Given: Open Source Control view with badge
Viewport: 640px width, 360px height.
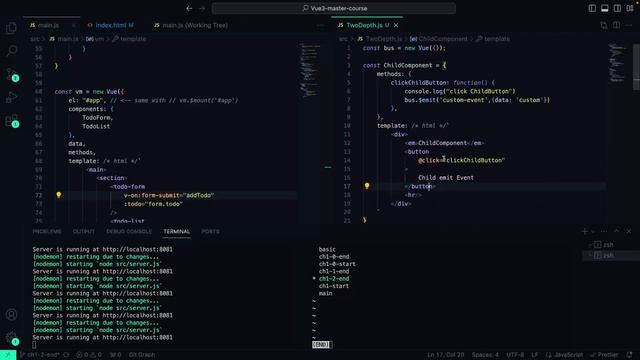Looking at the screenshot, I should 11,74.
